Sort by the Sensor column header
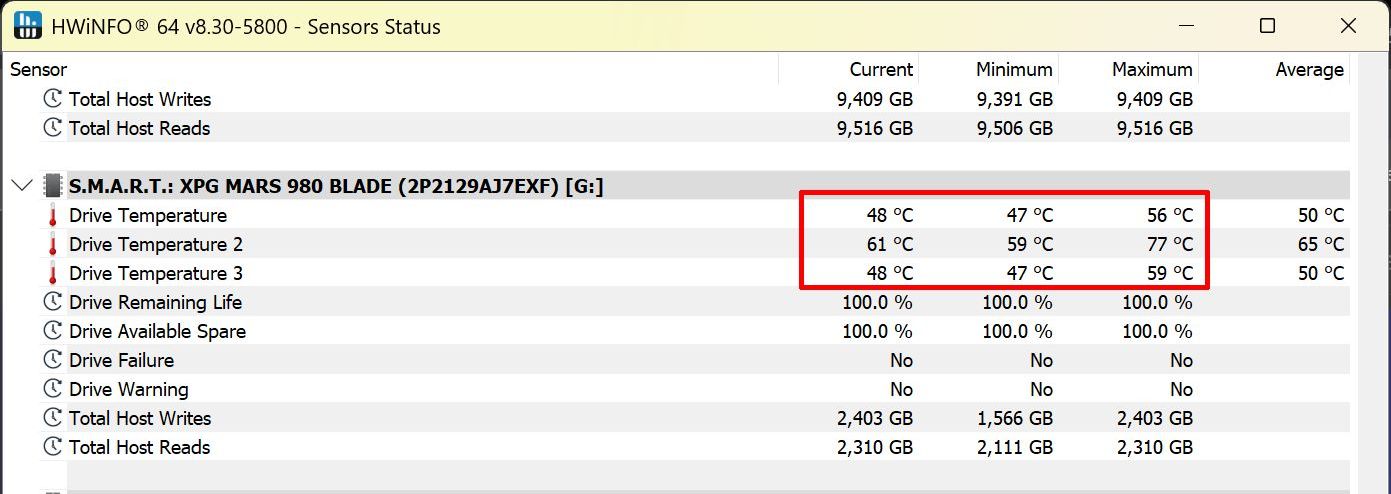This screenshot has height=494, width=1391. coord(39,69)
